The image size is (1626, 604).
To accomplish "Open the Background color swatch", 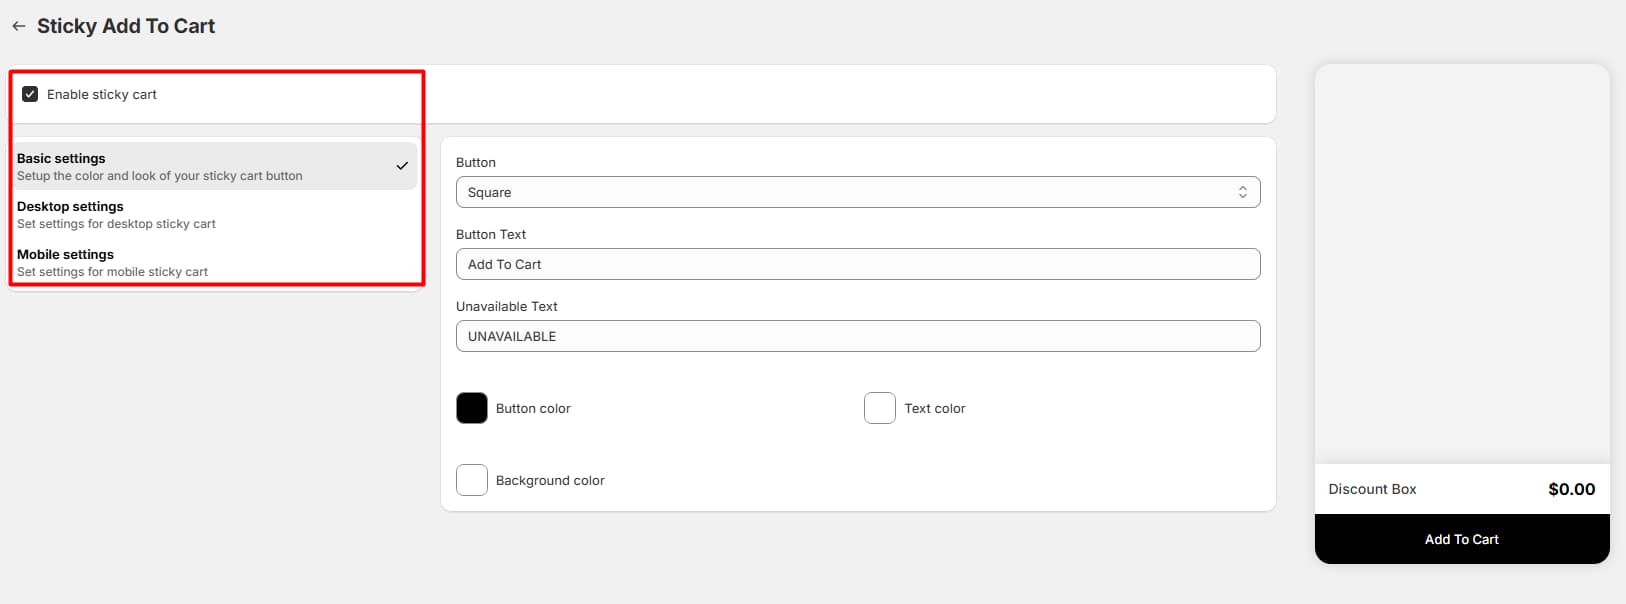I will coord(472,480).
